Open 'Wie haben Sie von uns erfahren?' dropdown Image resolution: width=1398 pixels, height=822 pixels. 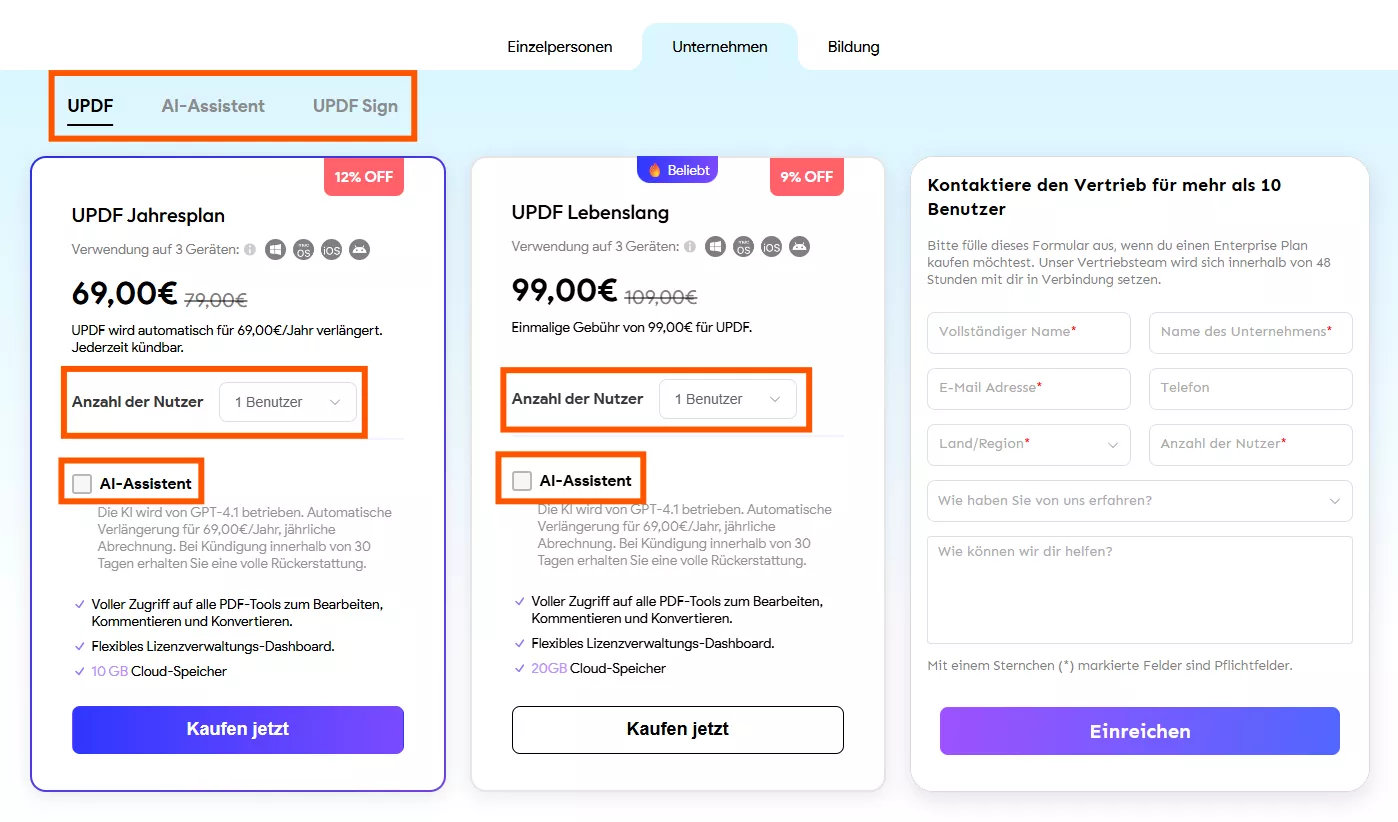1139,501
